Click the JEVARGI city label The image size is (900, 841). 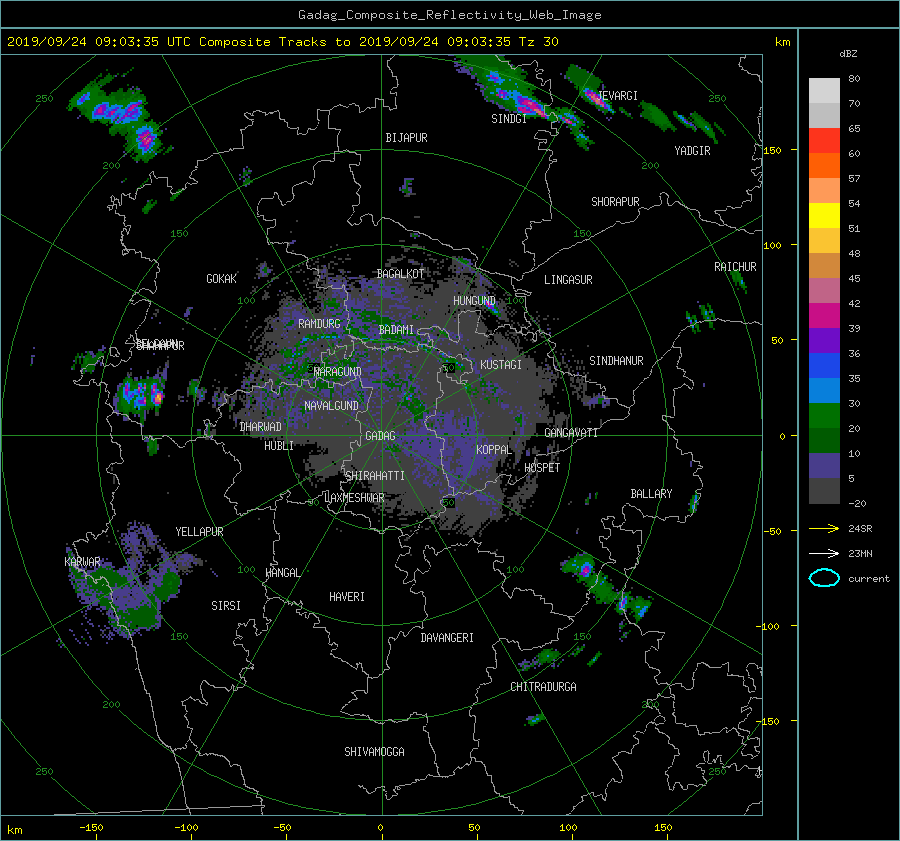[618, 96]
